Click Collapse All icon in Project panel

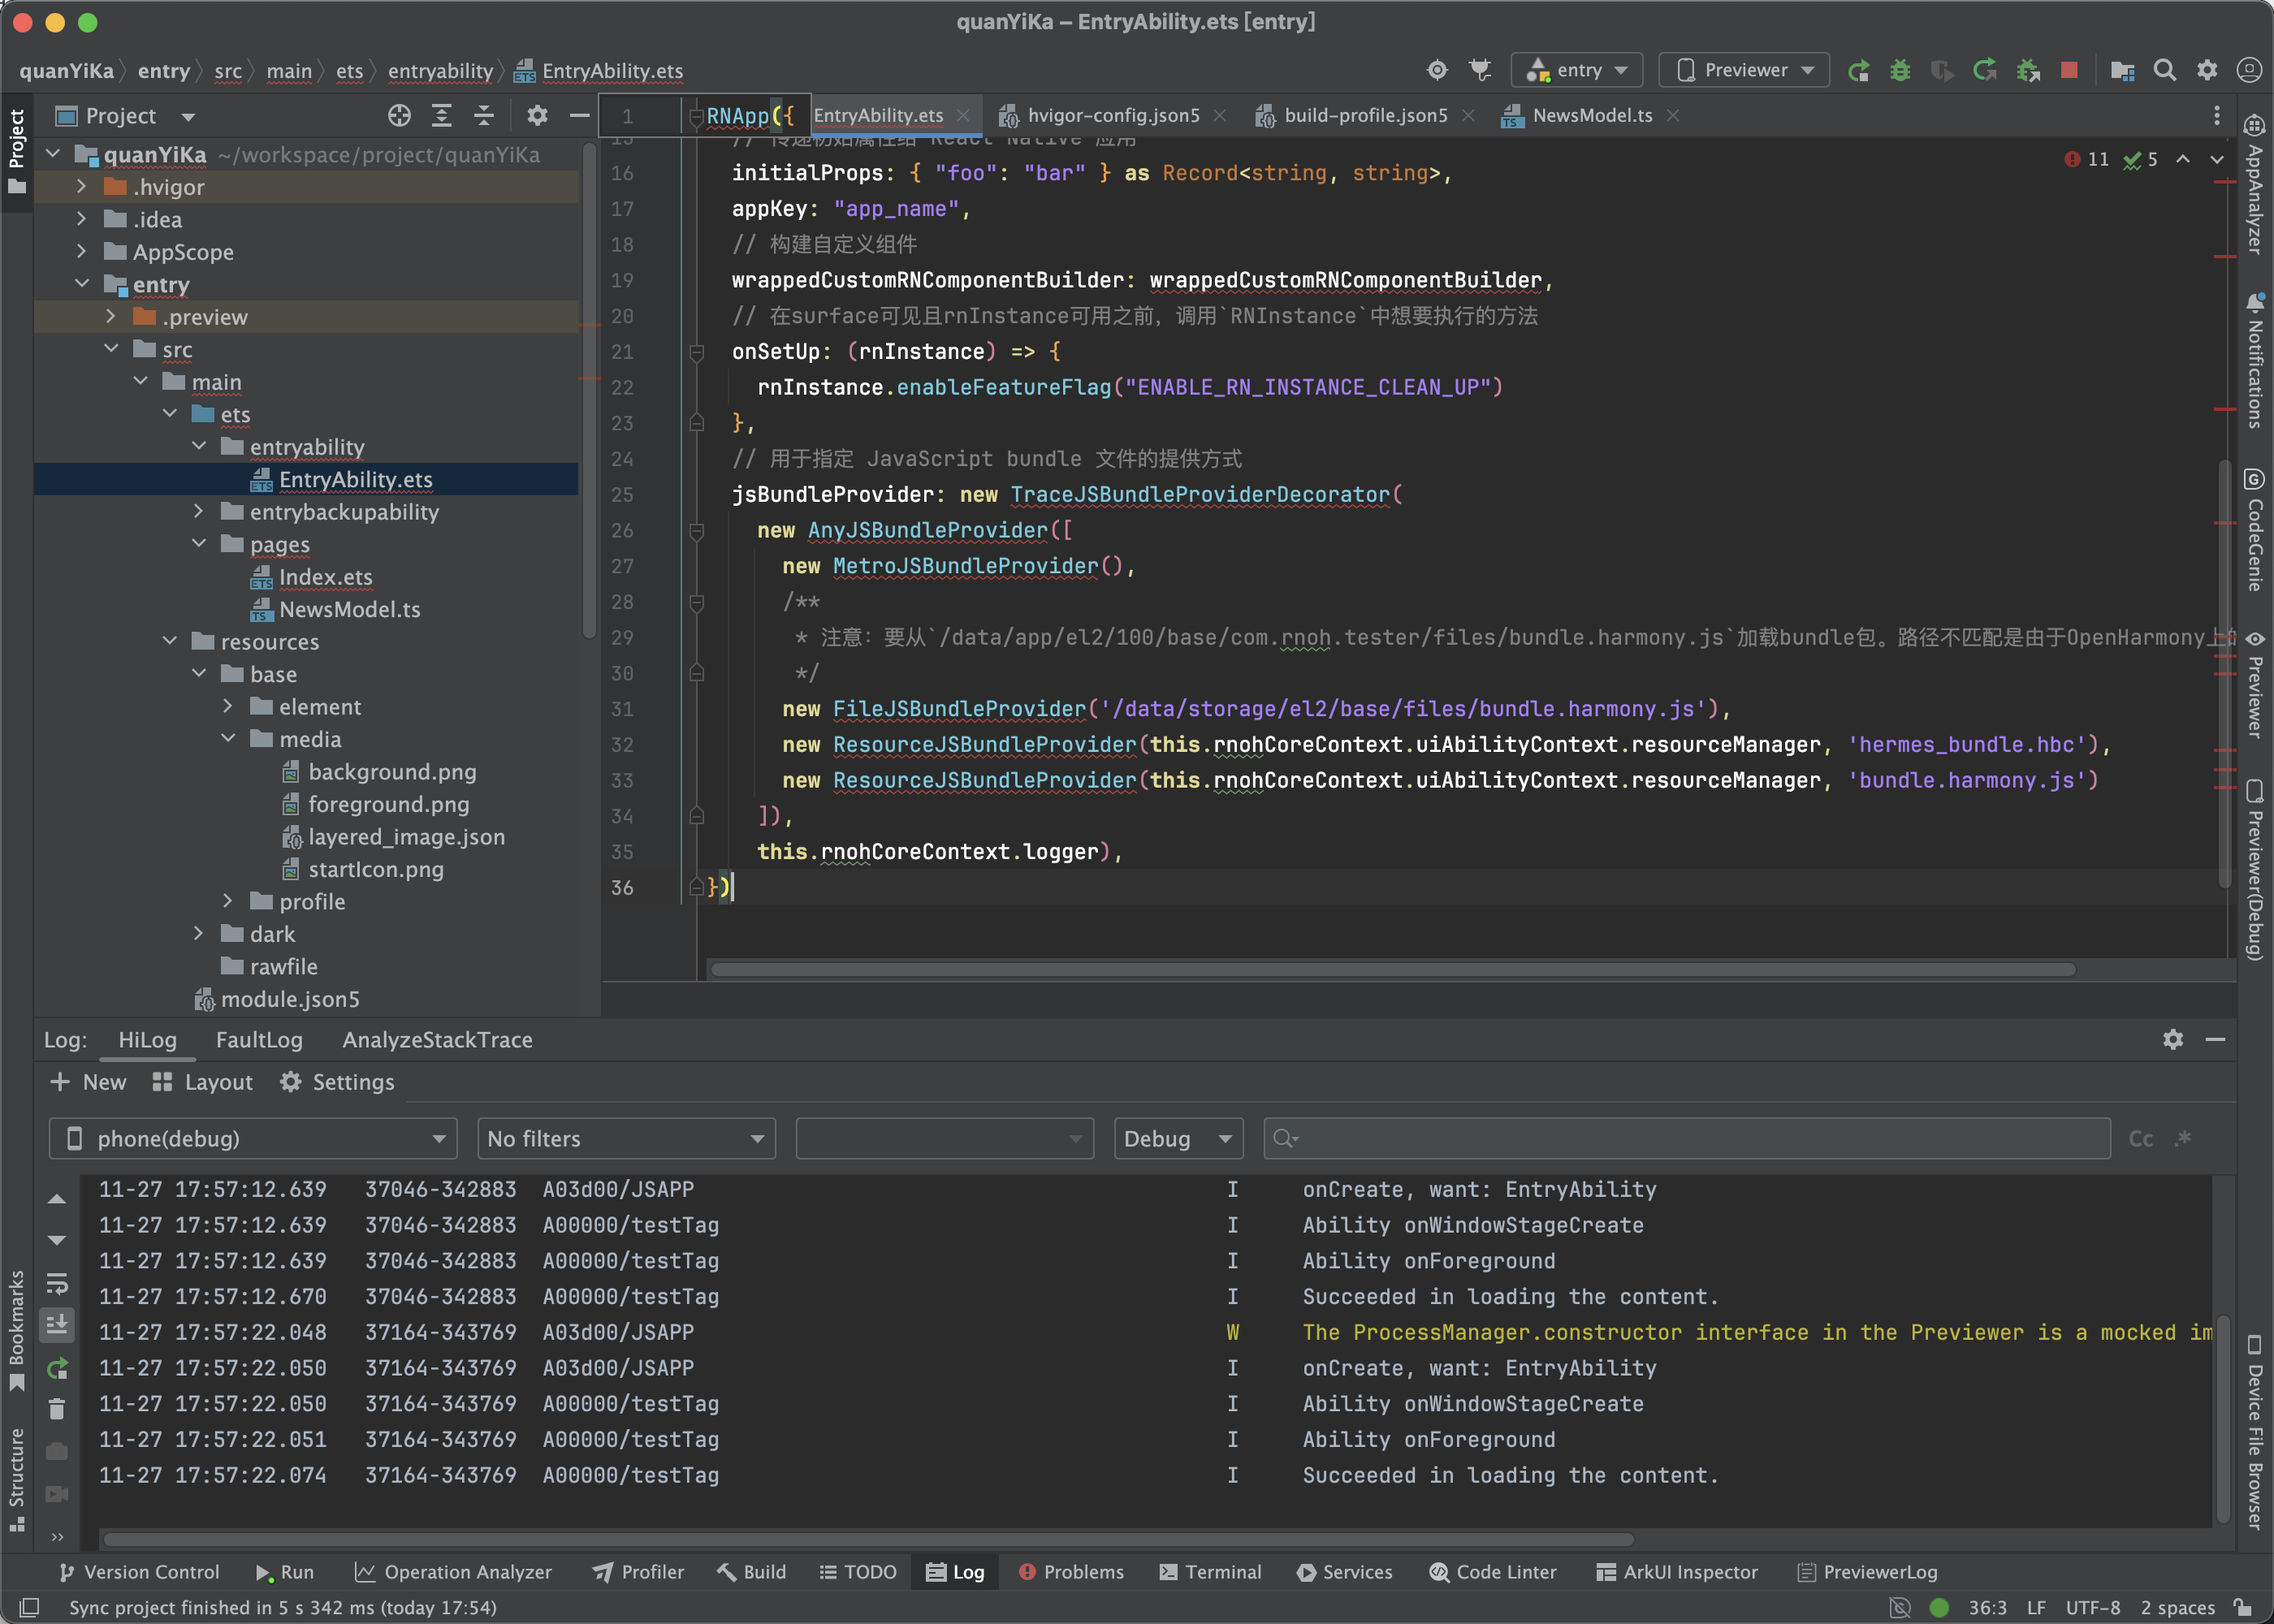484,116
